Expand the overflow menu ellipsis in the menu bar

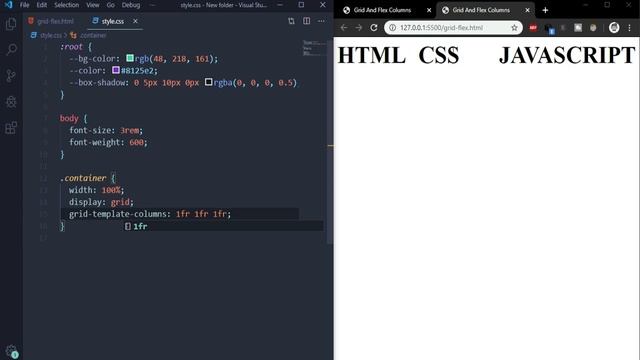pos(153,5)
